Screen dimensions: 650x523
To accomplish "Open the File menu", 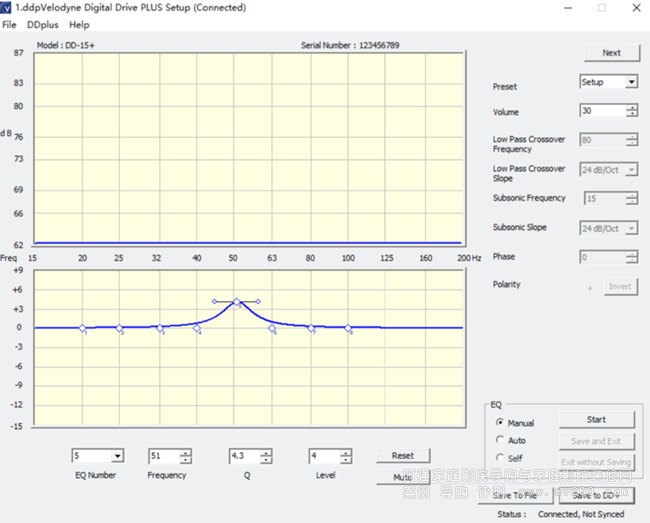I will click(10, 24).
